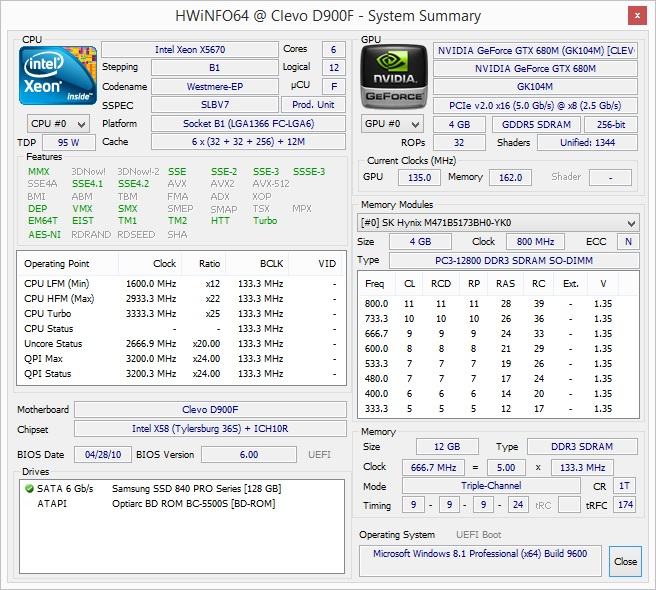Click the Prod. Unit button
Screen dimensions: 656x590
[x=313, y=105]
